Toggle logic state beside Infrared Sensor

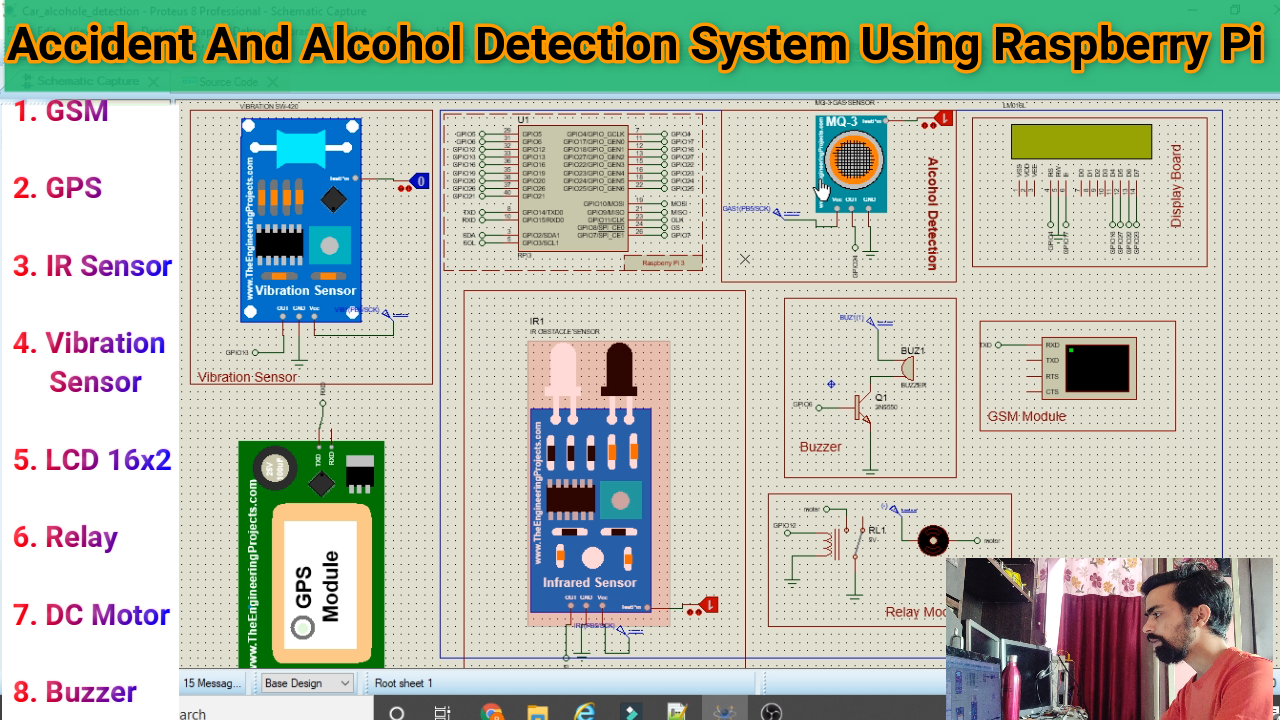709,604
